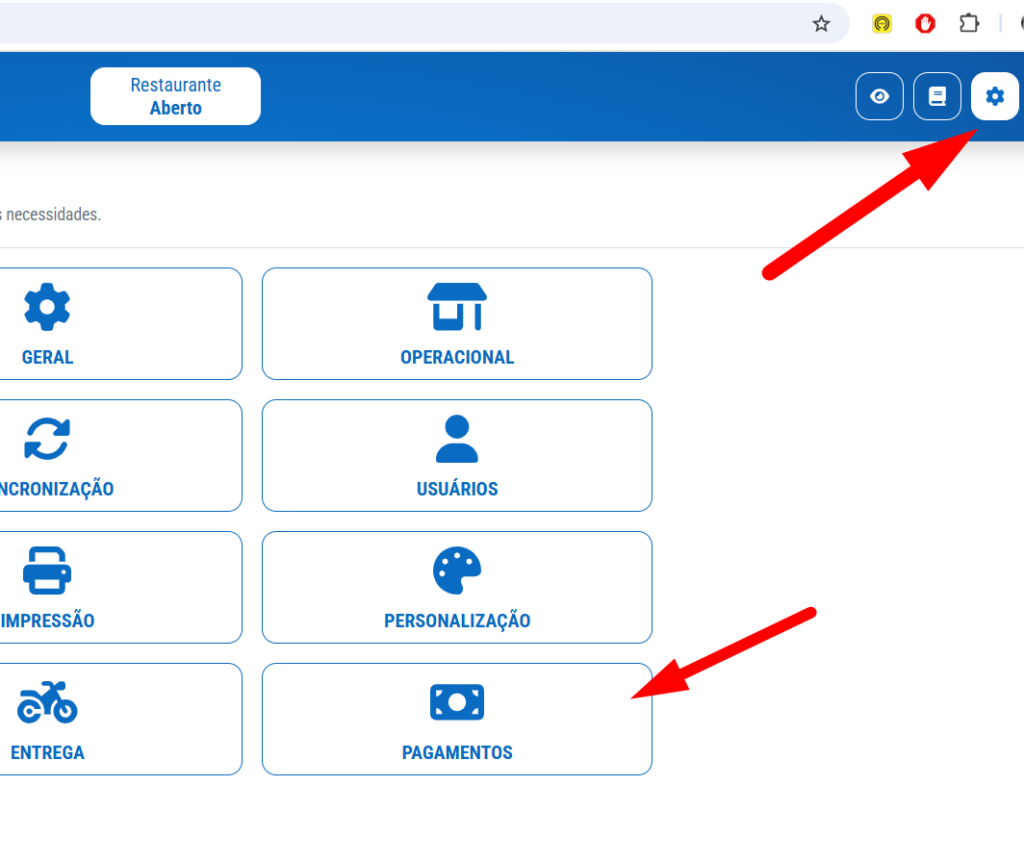
Task: Toggle the Restaurante Aberto status button
Action: click(175, 96)
